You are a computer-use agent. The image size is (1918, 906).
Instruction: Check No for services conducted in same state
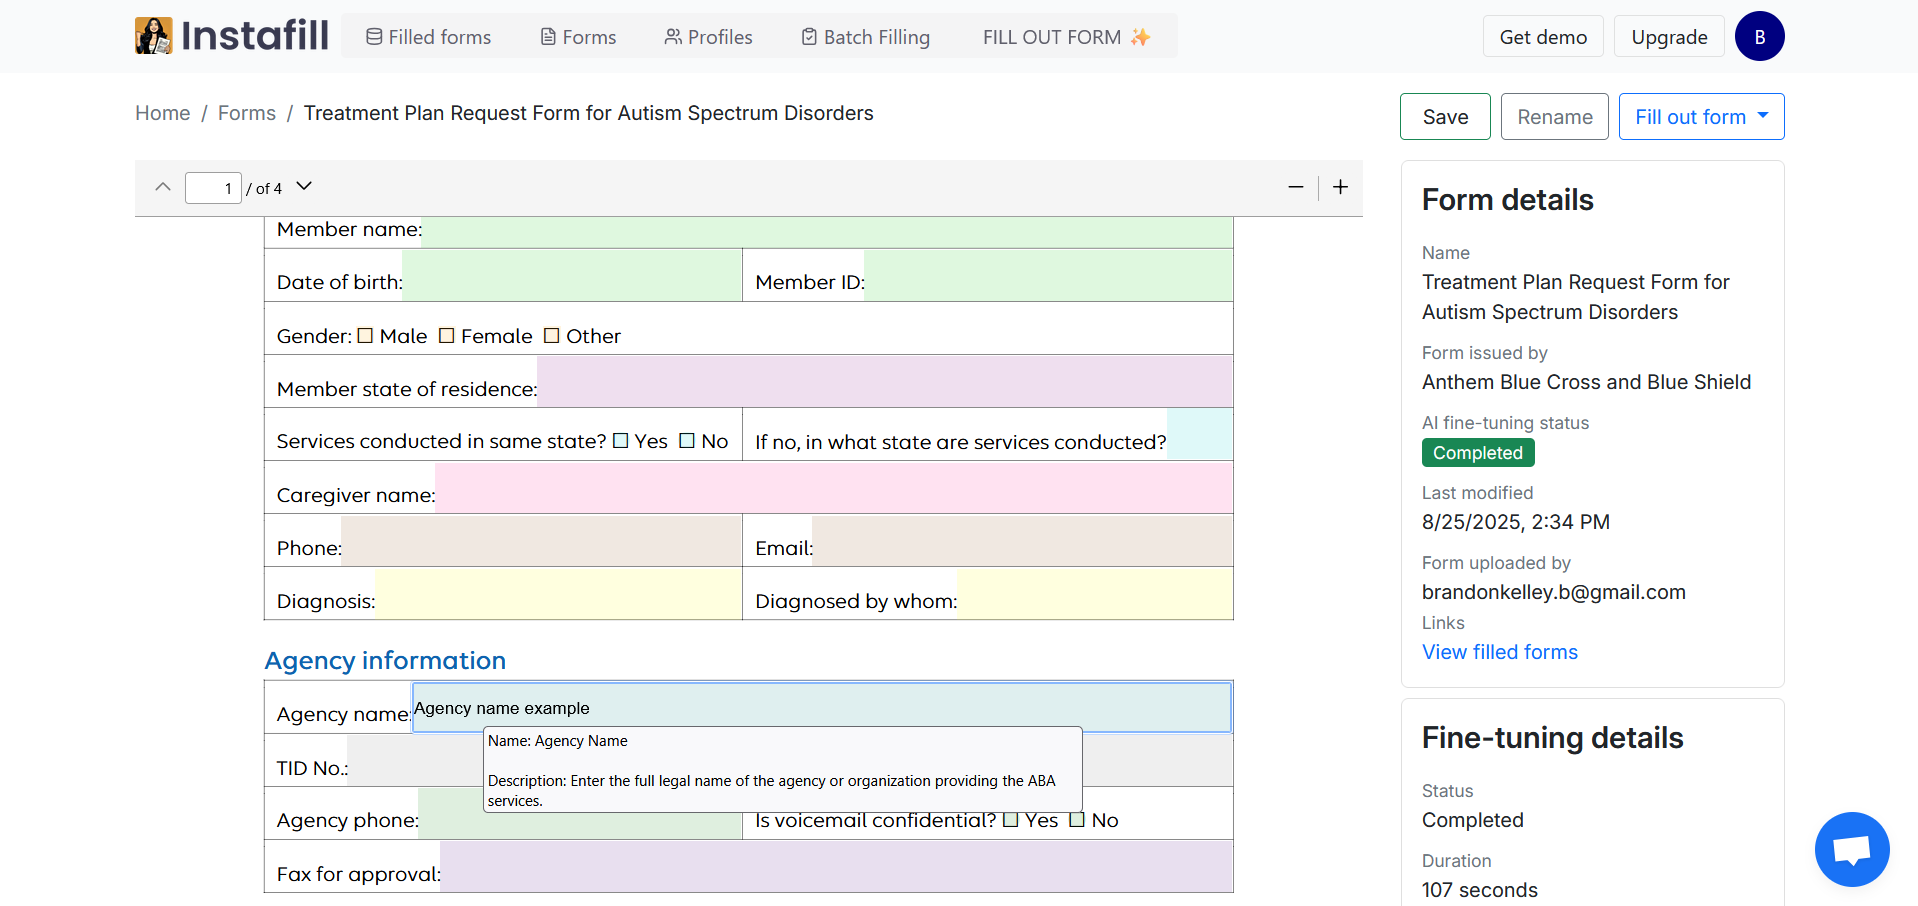coord(687,440)
